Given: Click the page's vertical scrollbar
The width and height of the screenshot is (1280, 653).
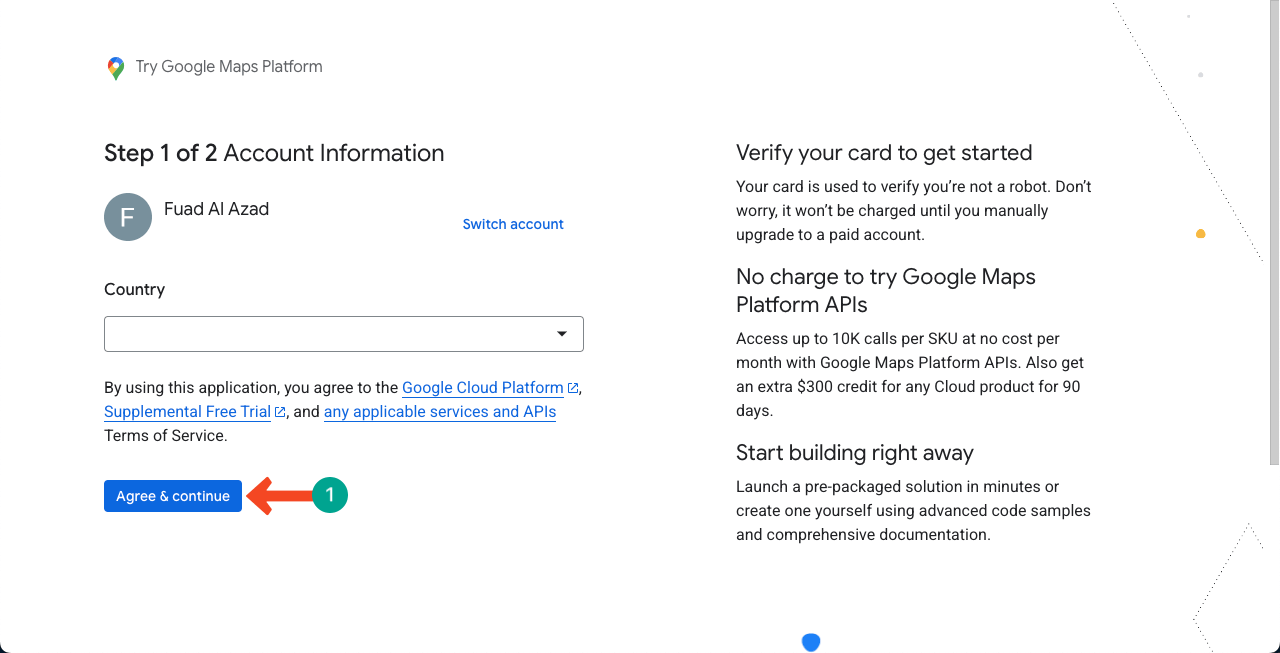Looking at the screenshot, I should pos(1274,232).
